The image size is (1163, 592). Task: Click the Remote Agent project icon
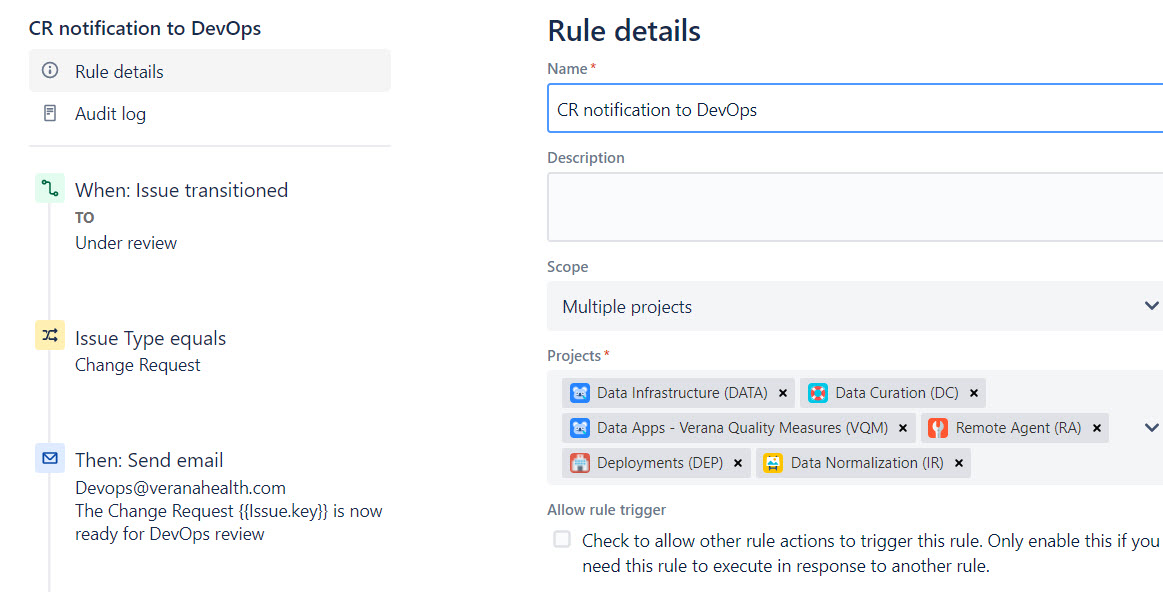pos(938,427)
